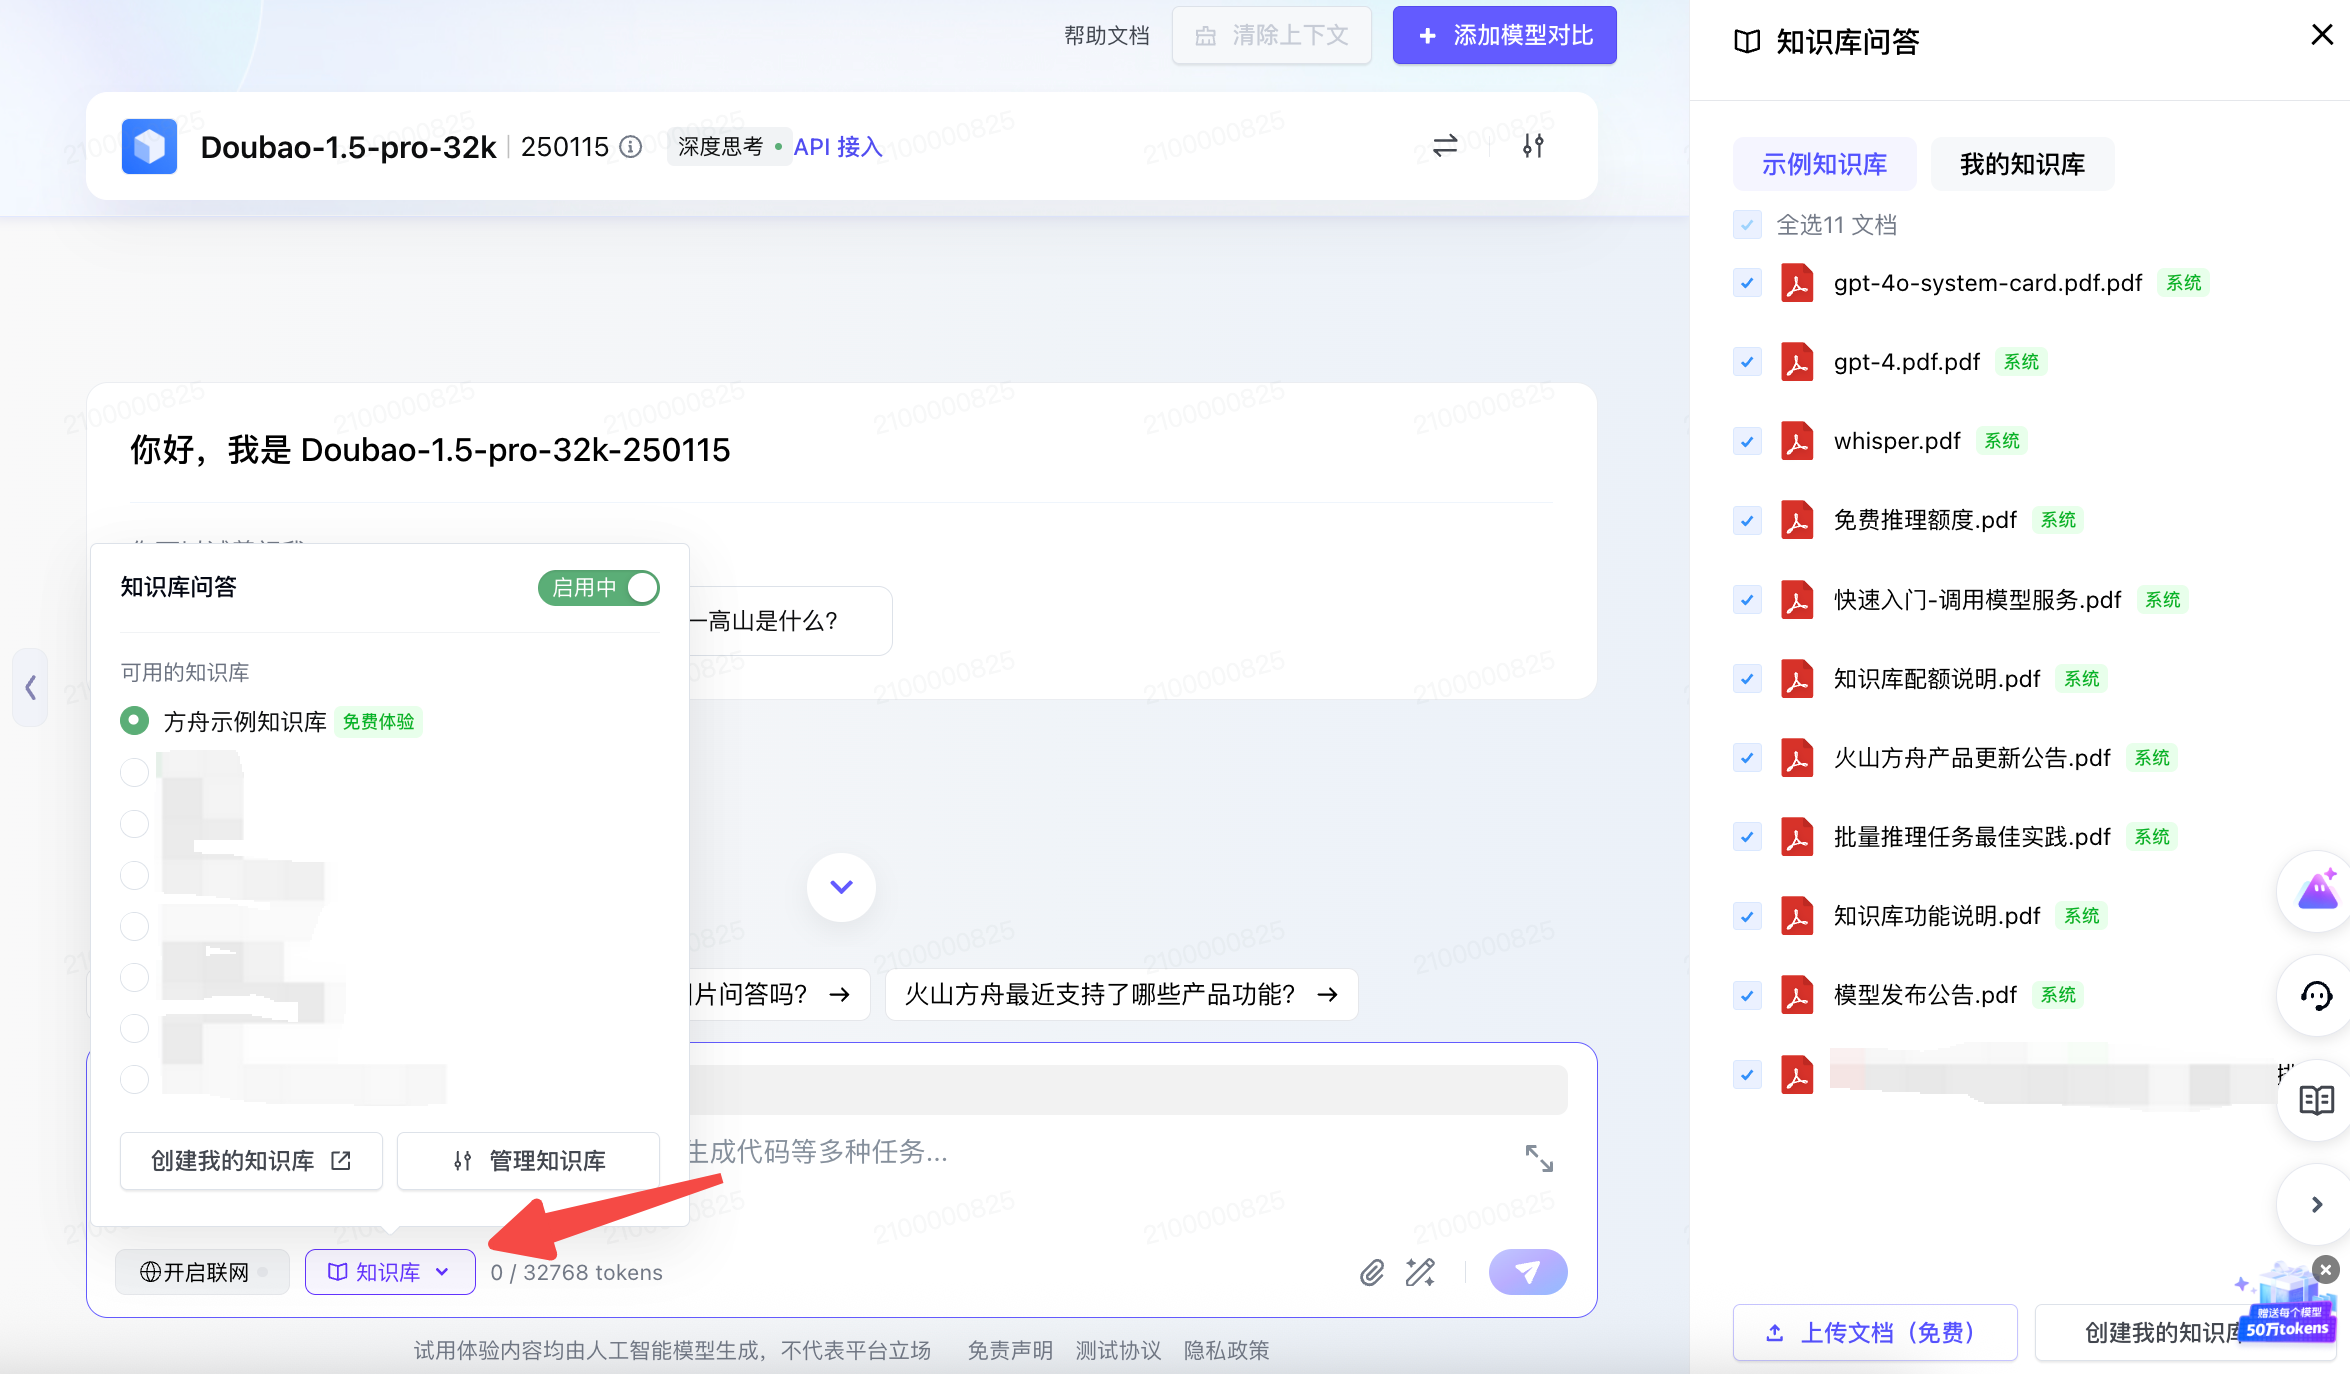2350x1374 pixels.
Task: Open the API 接入 link
Action: coord(838,147)
